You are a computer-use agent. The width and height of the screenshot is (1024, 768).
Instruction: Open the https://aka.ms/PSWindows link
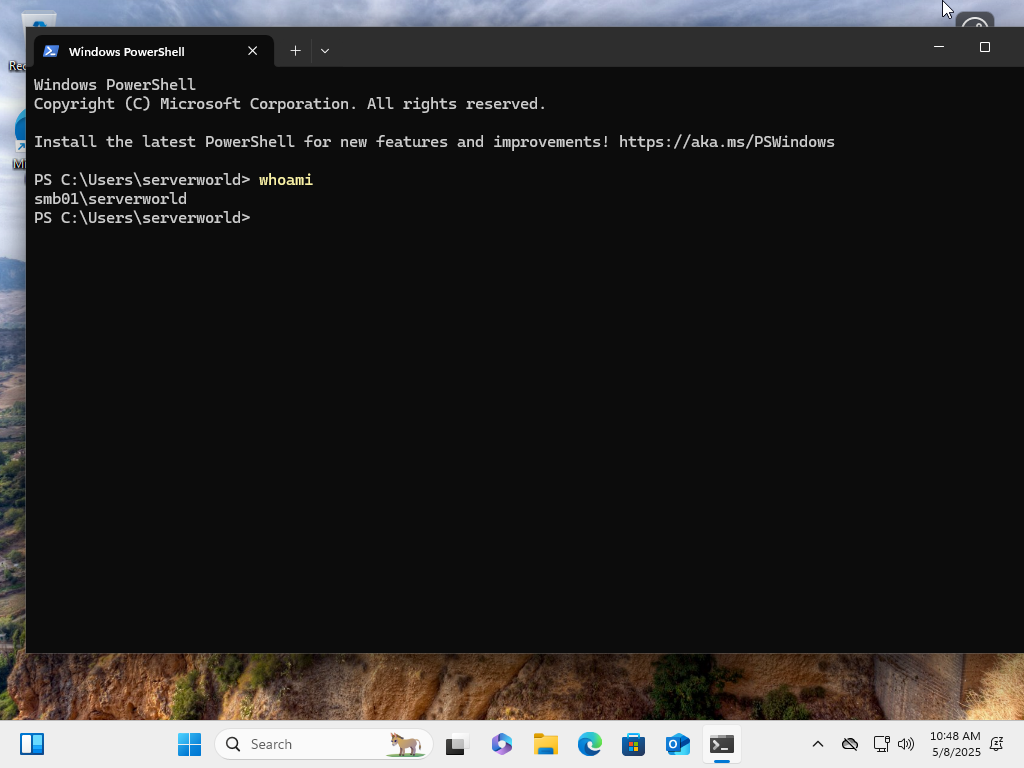tap(727, 142)
